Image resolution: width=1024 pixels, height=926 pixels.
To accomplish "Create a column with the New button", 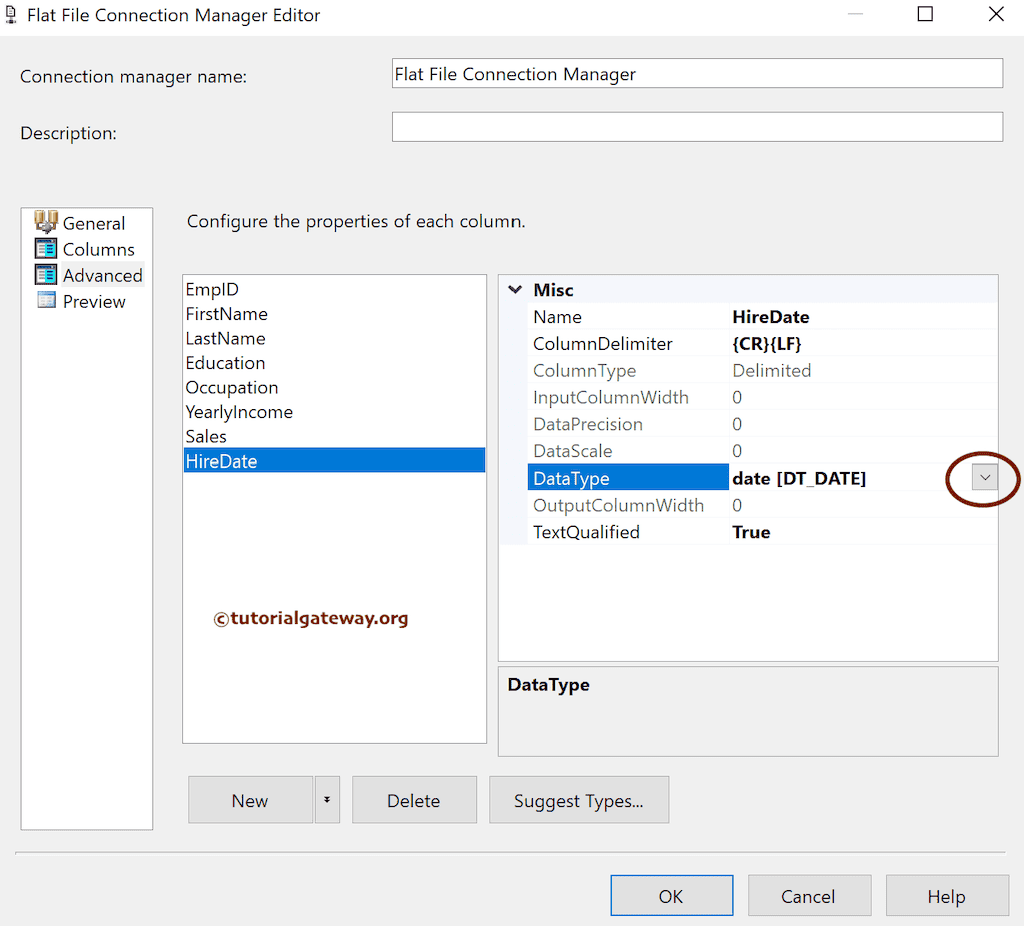I will click(x=250, y=800).
